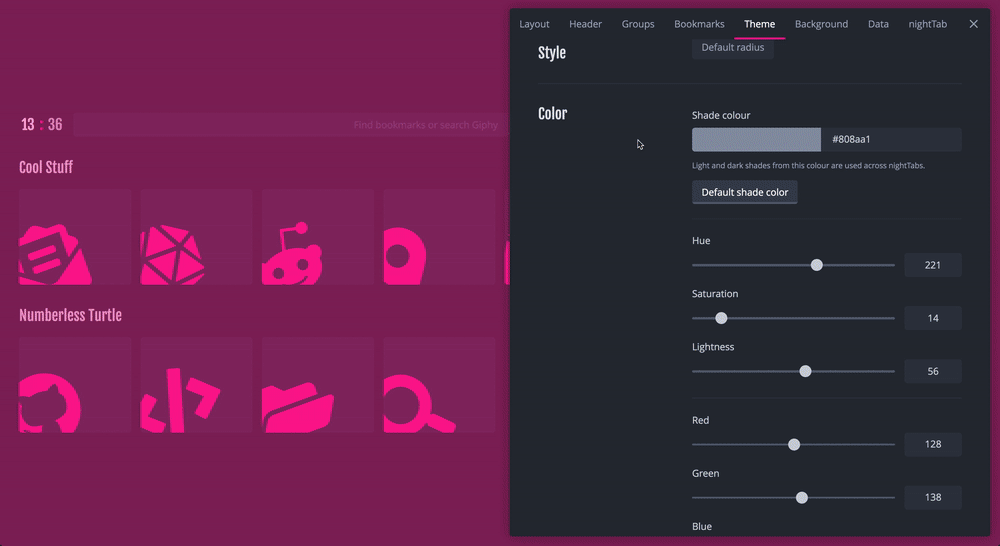Screen dimensions: 1000x546
Task: Open the magnifying glass bookmark tile
Action: coord(439,385)
